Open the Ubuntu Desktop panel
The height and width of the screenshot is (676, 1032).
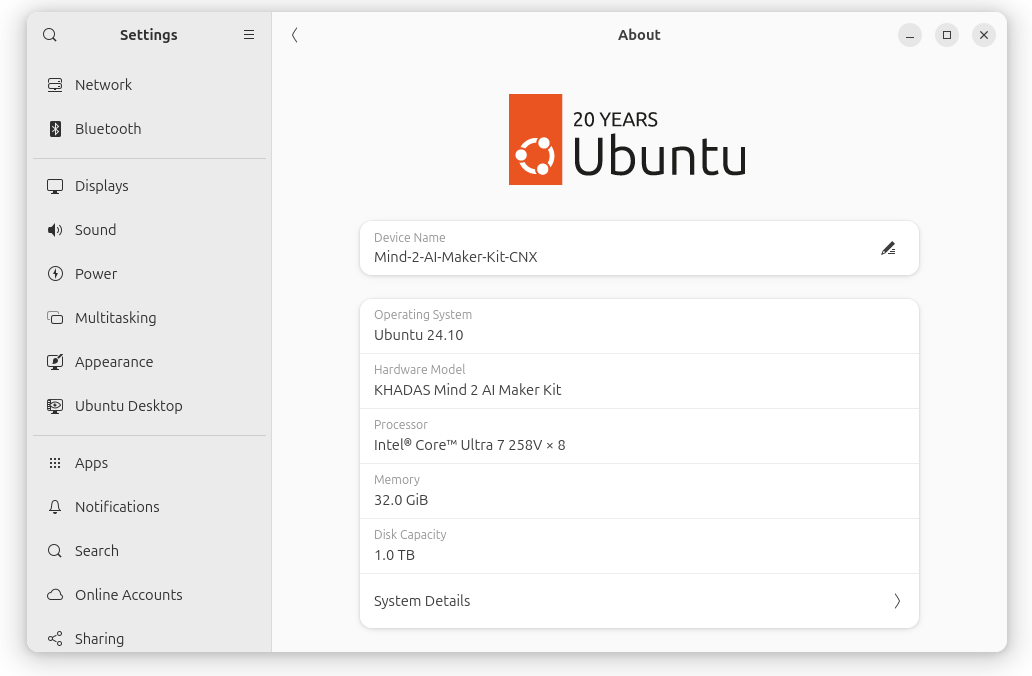pos(149,406)
